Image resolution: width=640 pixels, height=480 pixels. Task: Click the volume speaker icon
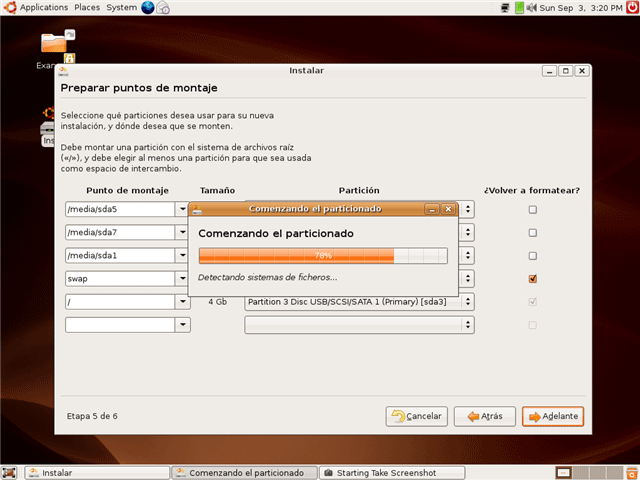pos(530,8)
